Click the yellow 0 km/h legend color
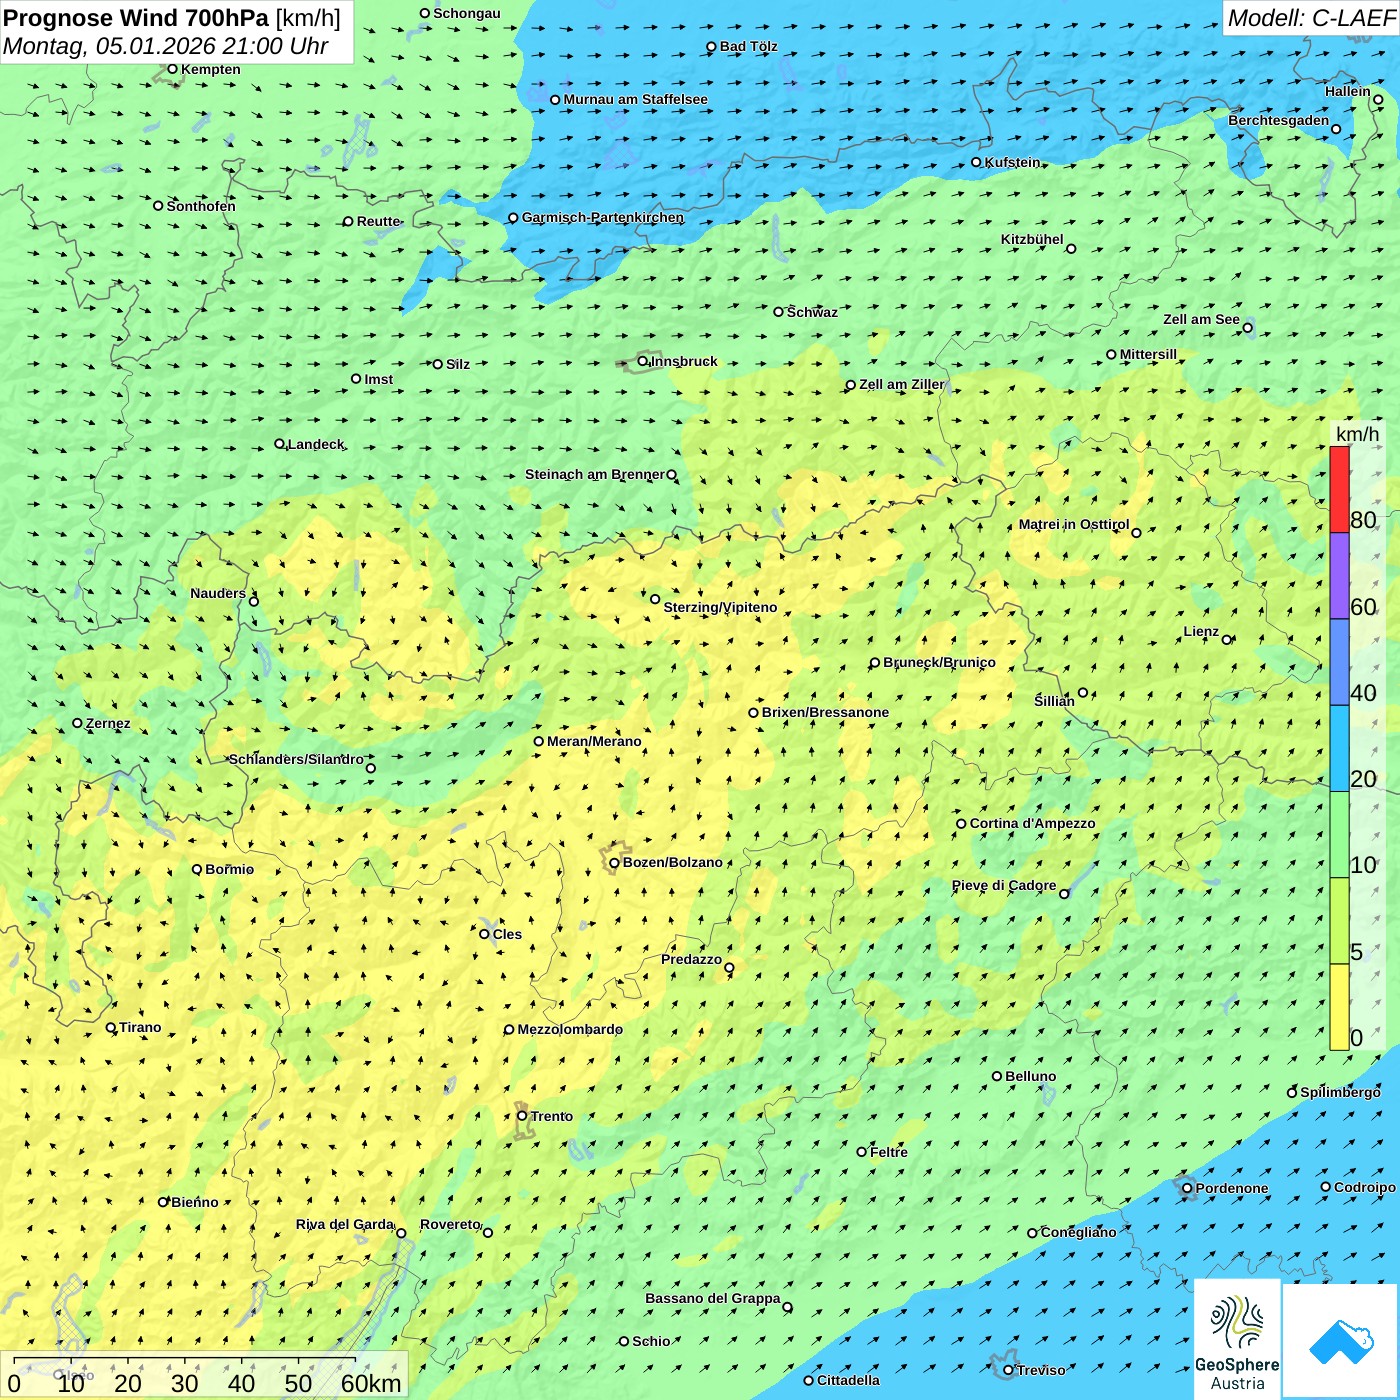This screenshot has height=1400, width=1400. tap(1339, 1007)
